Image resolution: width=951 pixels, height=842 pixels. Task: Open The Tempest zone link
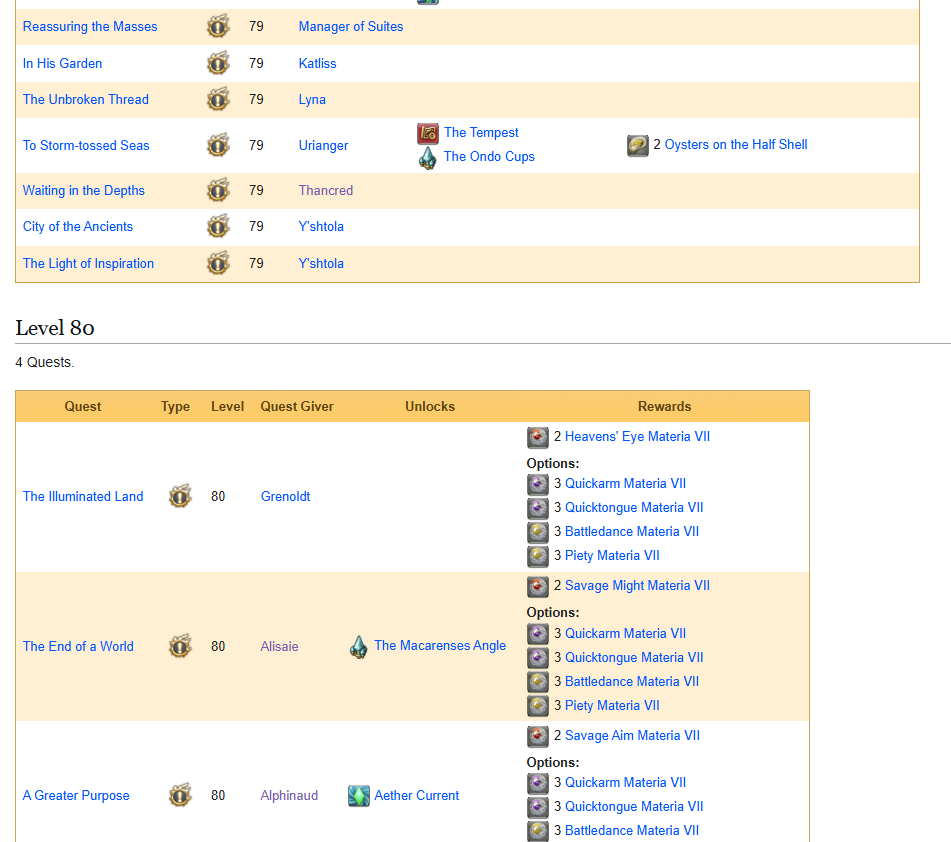[481, 132]
